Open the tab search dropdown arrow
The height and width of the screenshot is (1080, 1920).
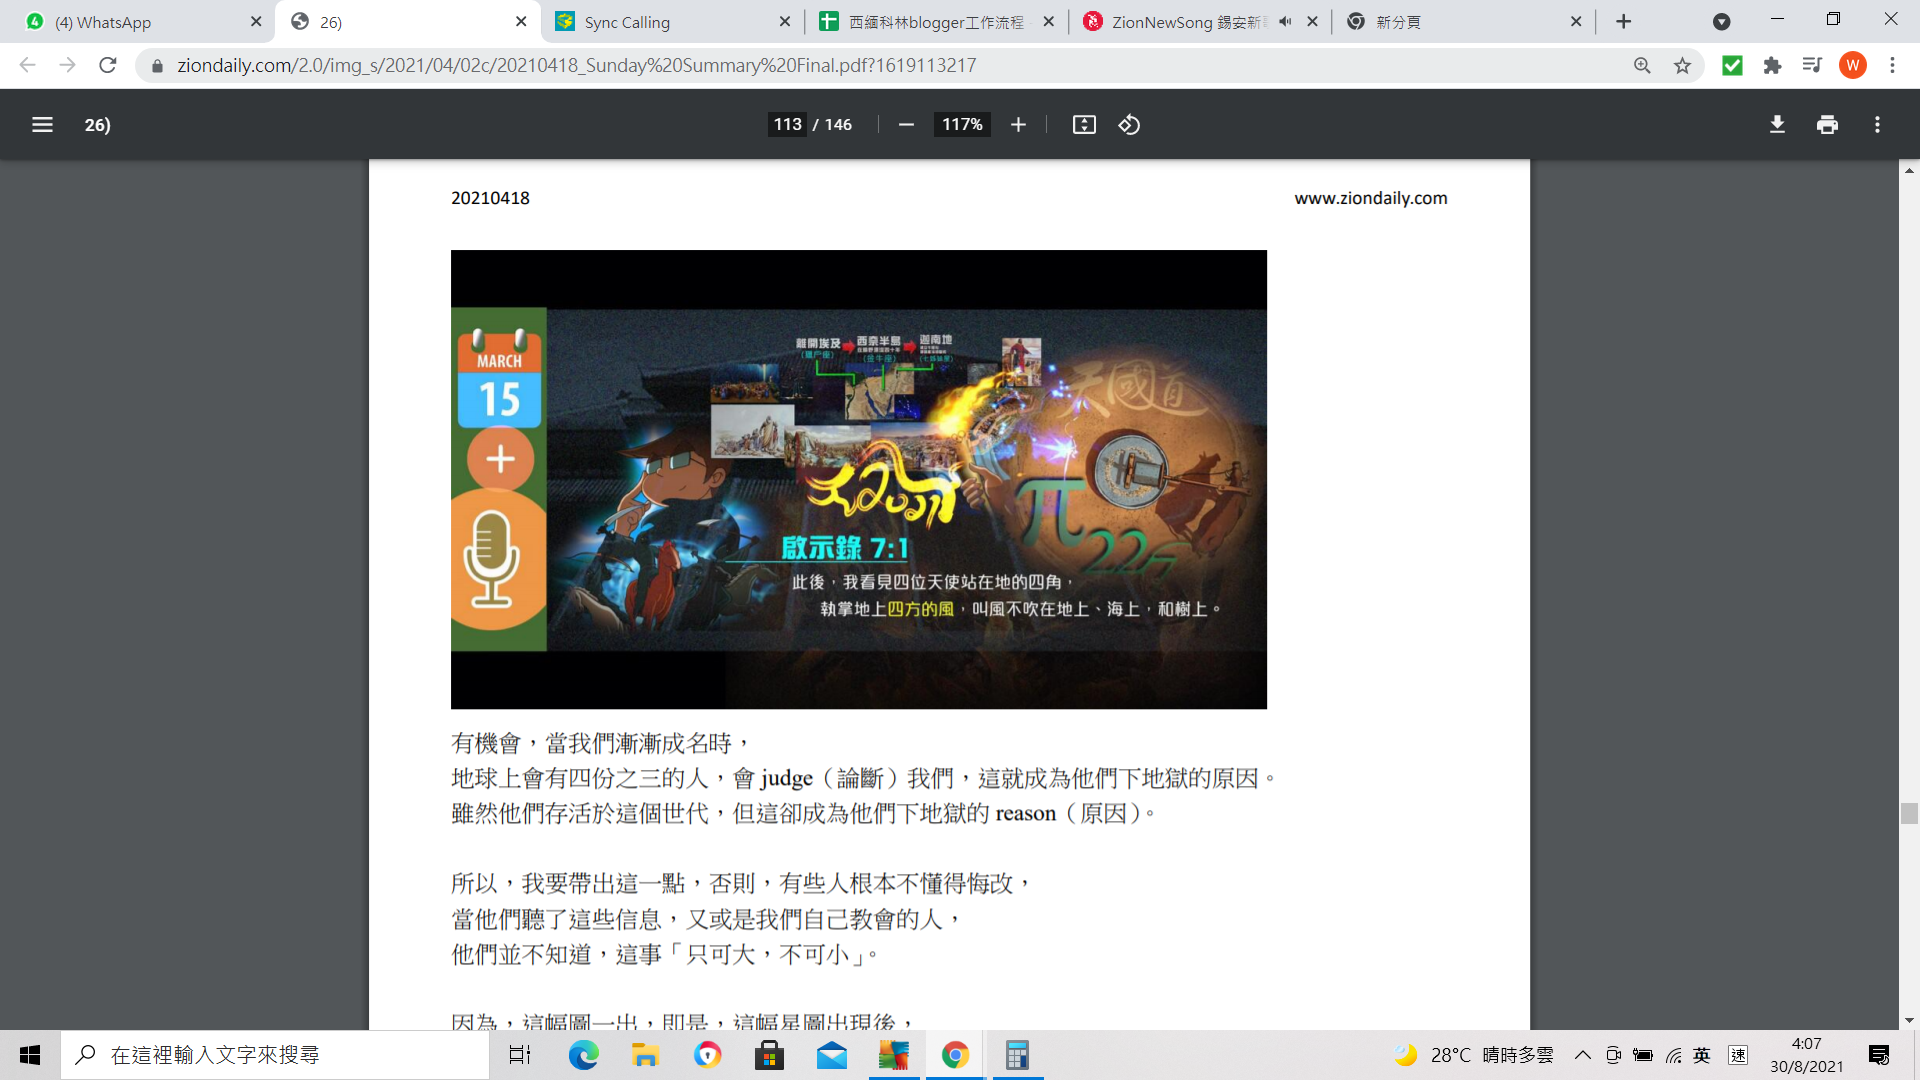pos(1721,22)
